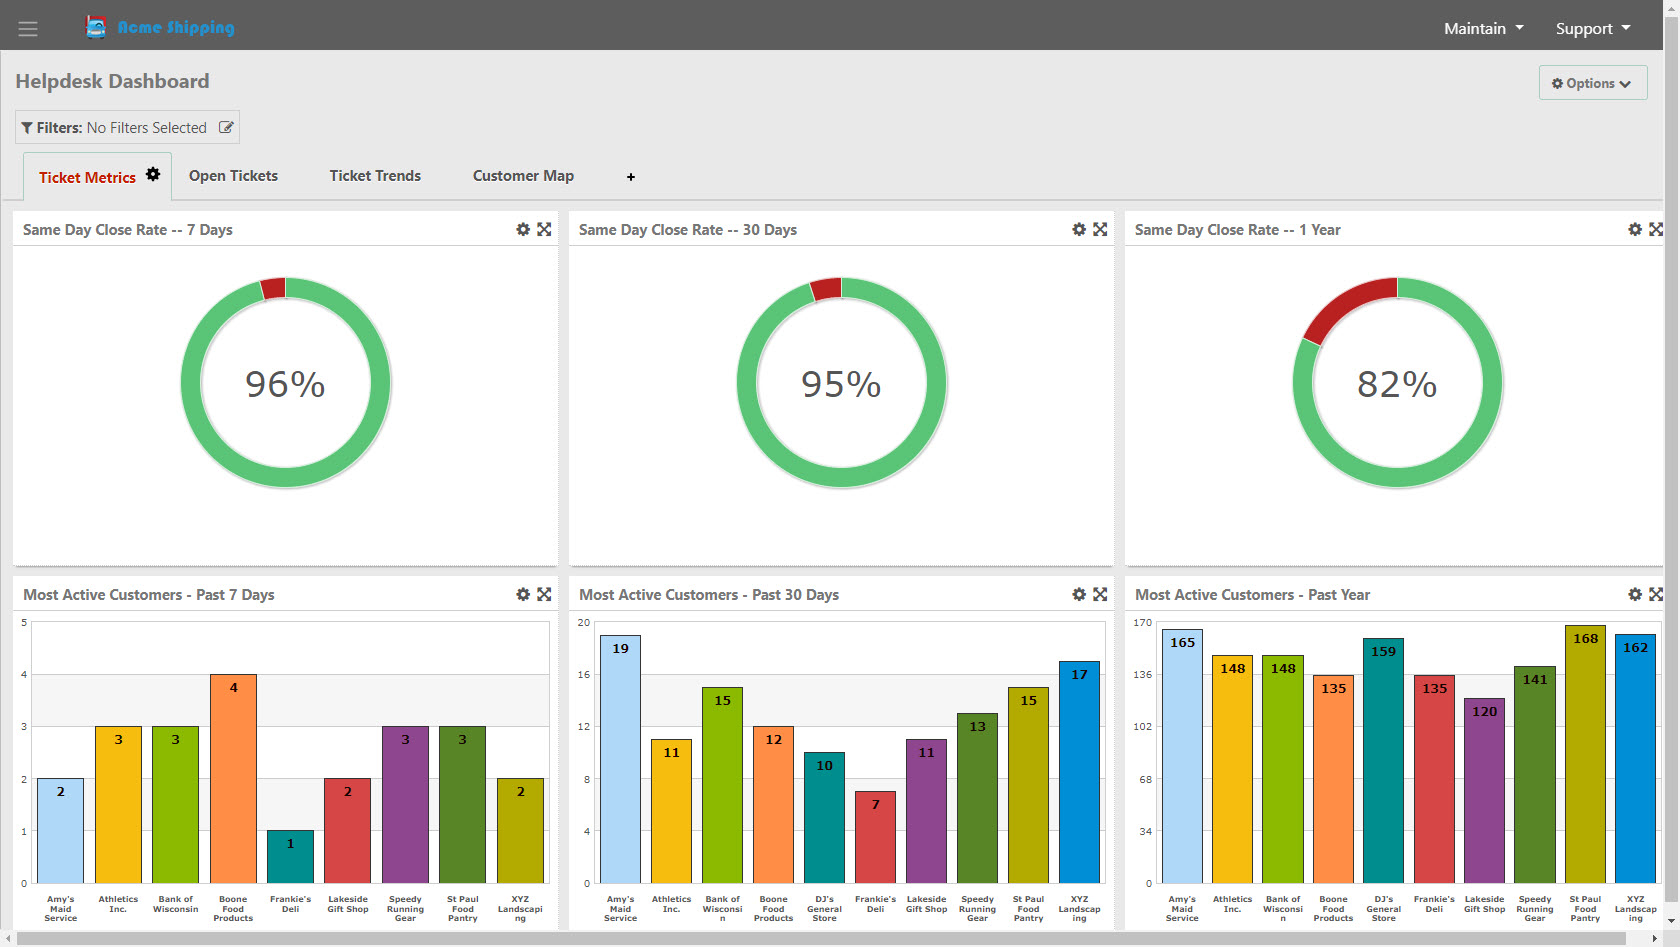Click St Paul Food Pantry bar showing 168
The height and width of the screenshot is (947, 1680).
pos(1585,754)
